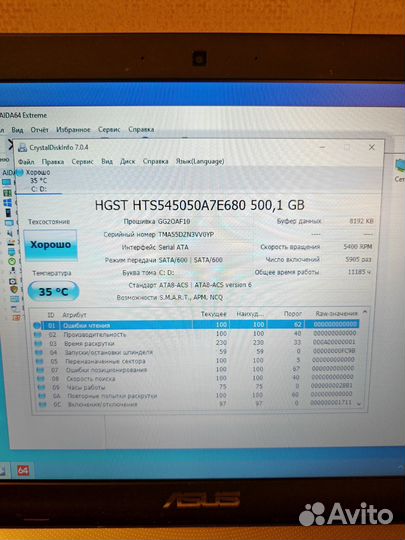Click the status icon of row 08 Скорость поиска
The height and width of the screenshot is (540, 405).
pyautogui.click(x=41, y=379)
